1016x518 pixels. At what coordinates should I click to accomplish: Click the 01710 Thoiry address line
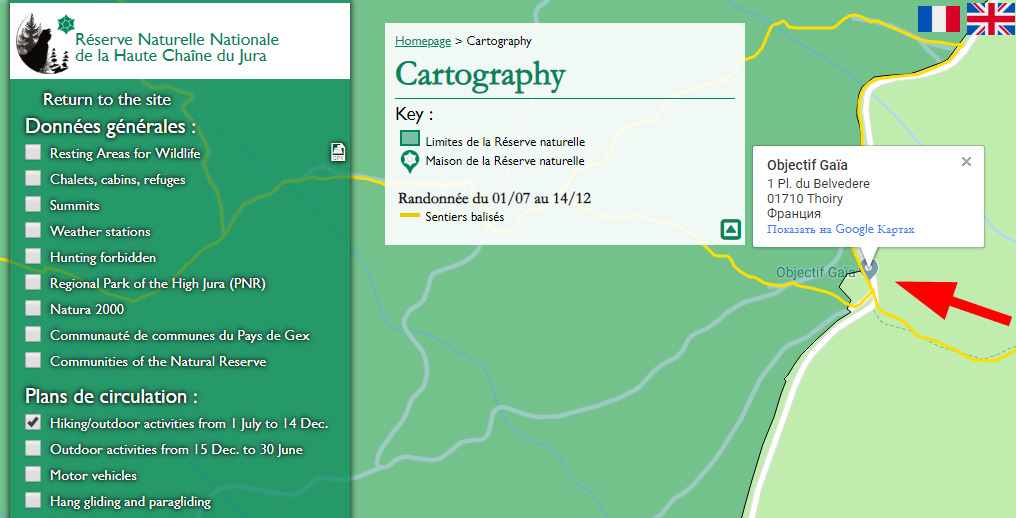[x=805, y=198]
